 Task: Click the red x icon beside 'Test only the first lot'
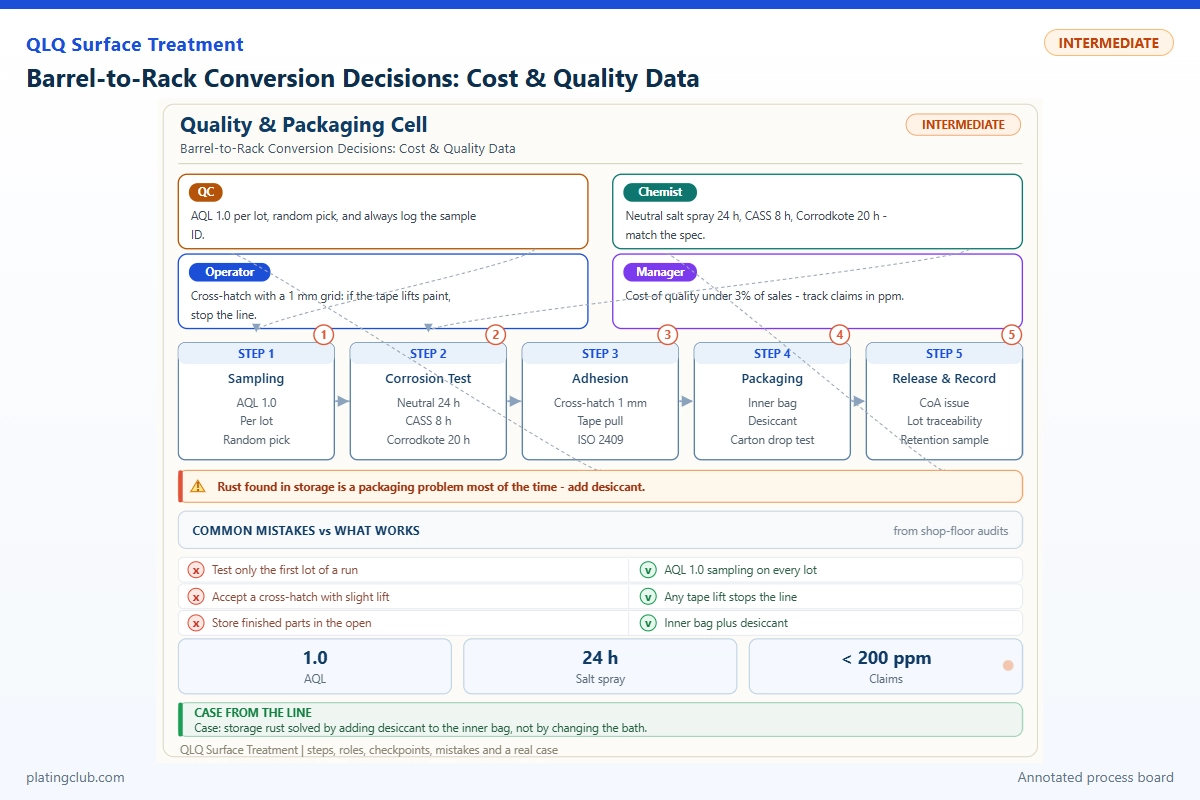(196, 570)
